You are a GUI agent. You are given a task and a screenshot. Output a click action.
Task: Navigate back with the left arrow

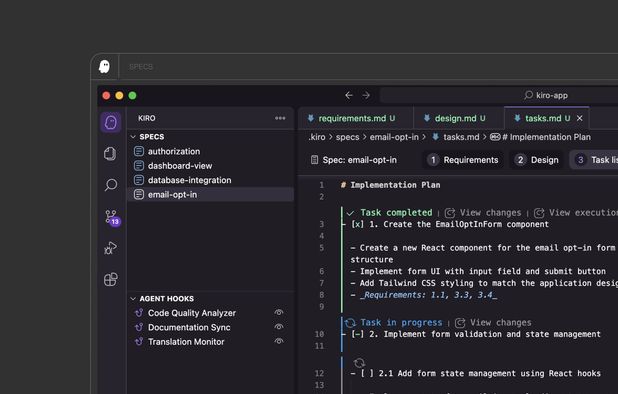349,95
